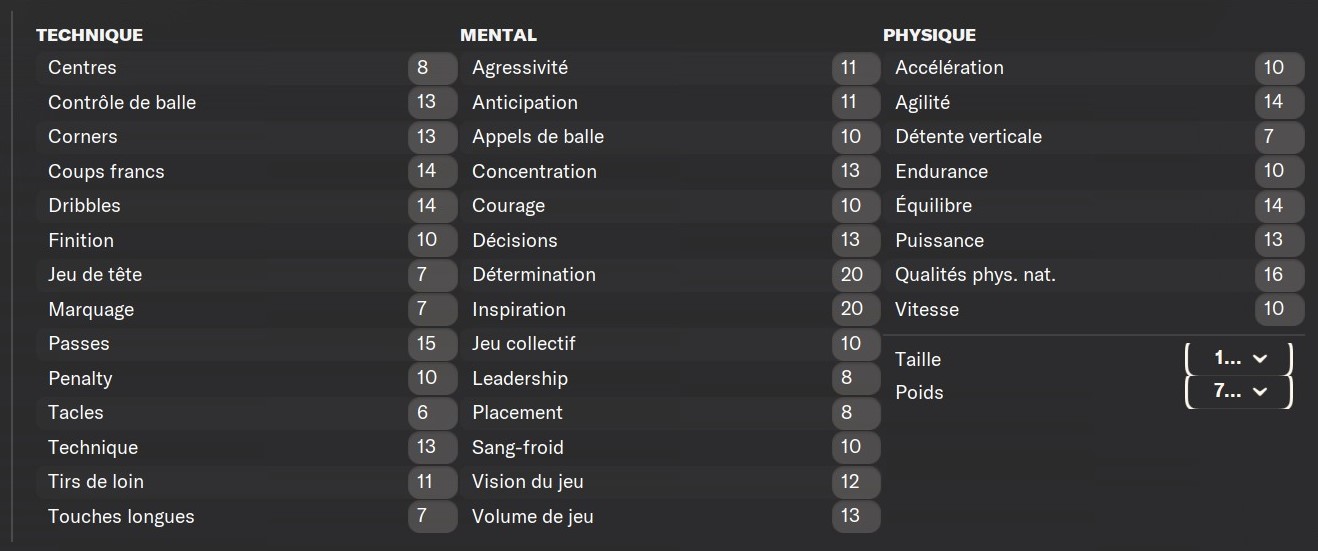Select the Coups francs value box

pos(433,171)
